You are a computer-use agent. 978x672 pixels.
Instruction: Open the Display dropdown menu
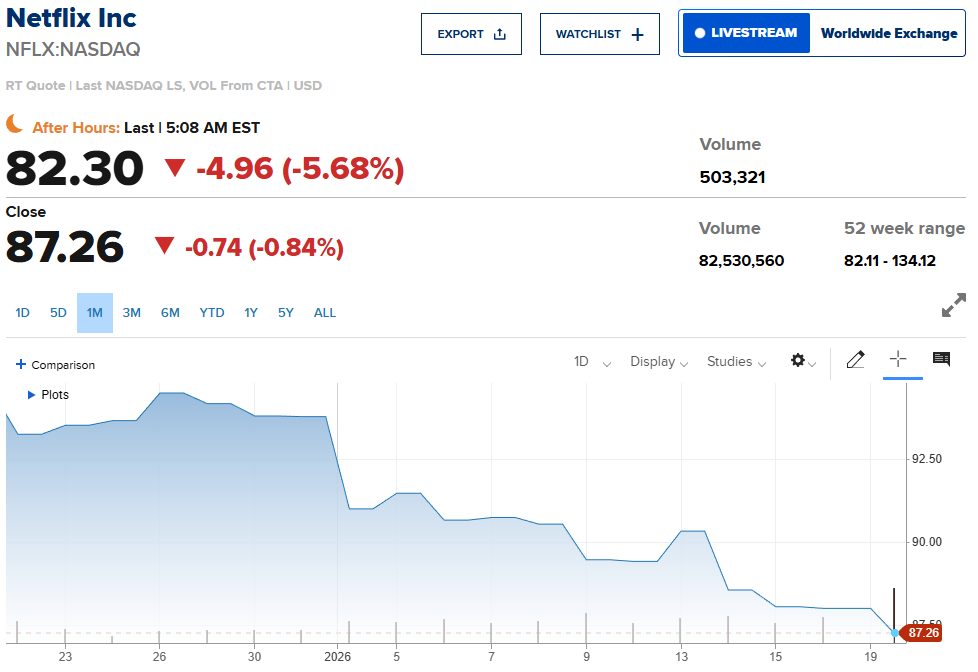[659, 362]
